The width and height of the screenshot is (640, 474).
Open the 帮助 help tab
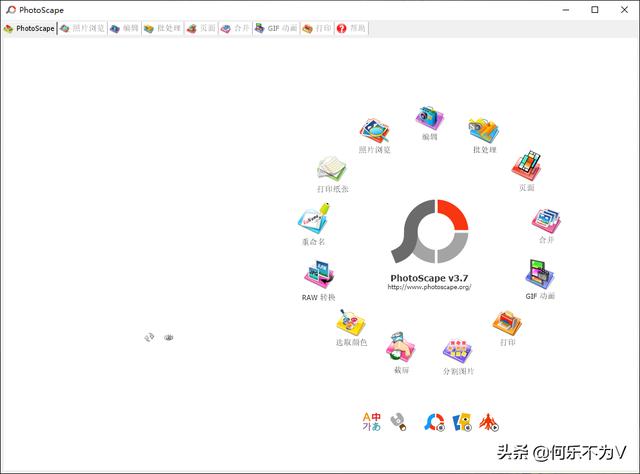coord(351,28)
